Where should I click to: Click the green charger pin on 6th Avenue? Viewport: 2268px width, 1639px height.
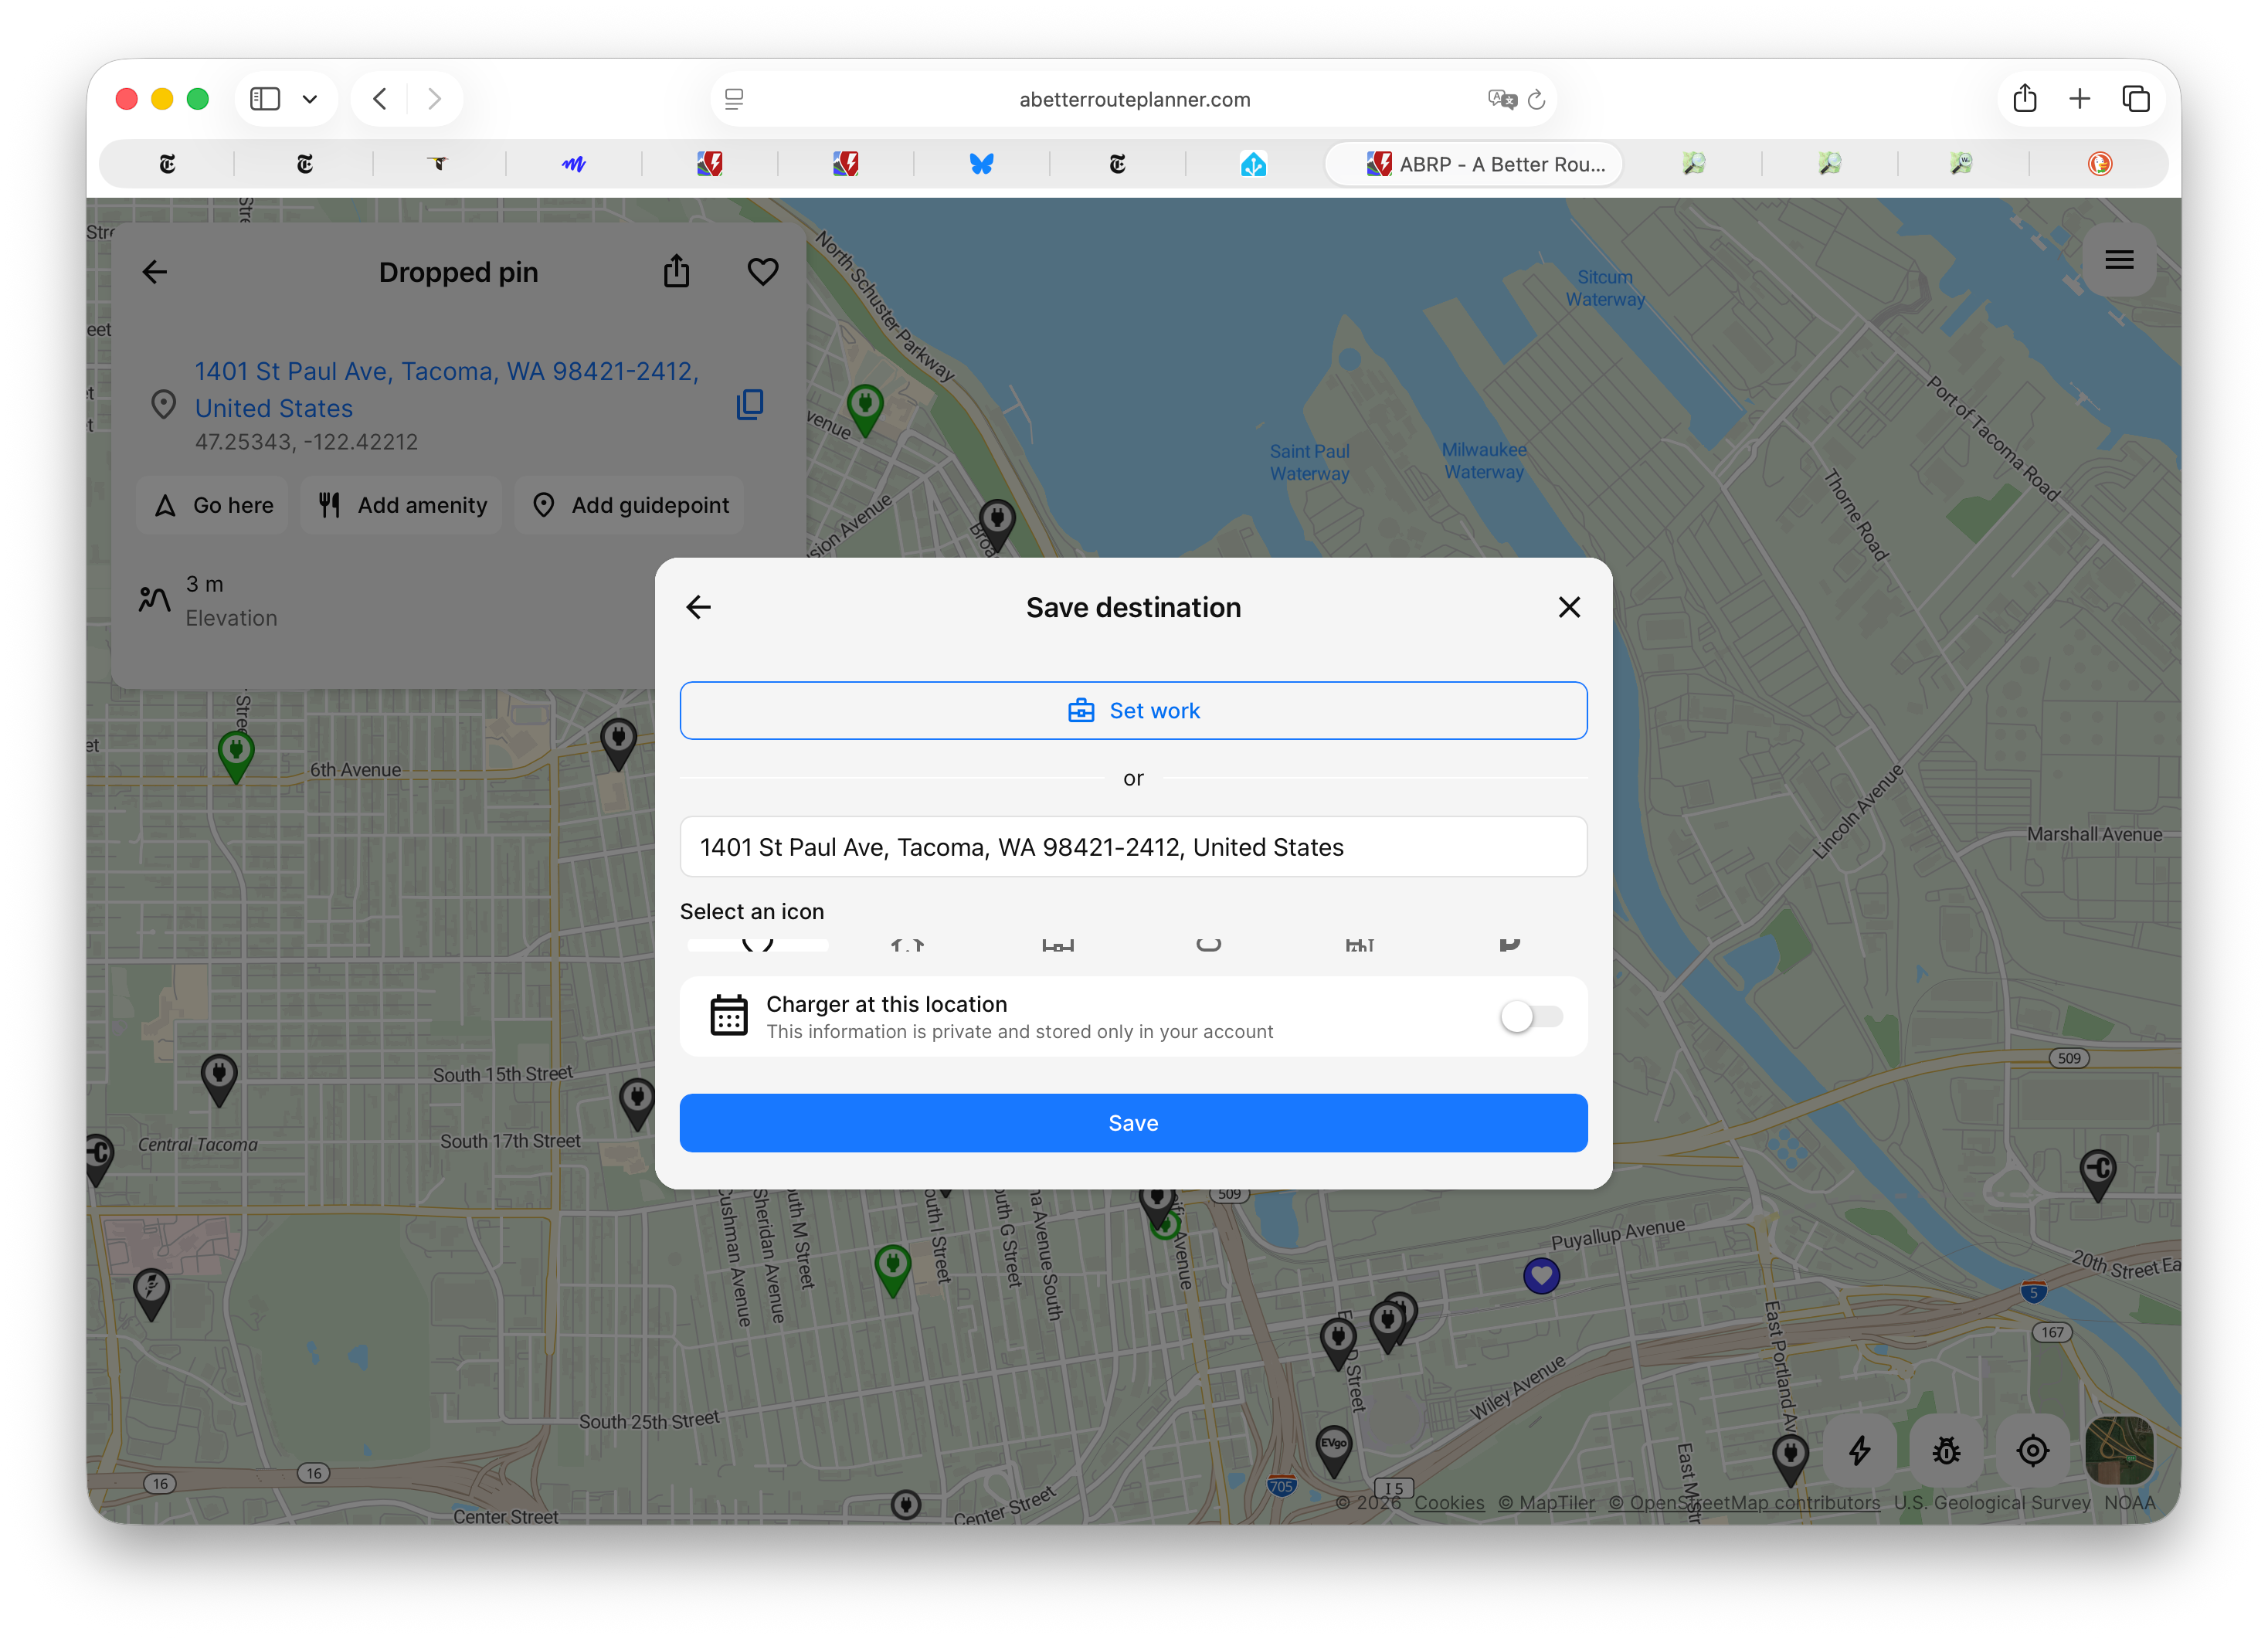(x=236, y=755)
